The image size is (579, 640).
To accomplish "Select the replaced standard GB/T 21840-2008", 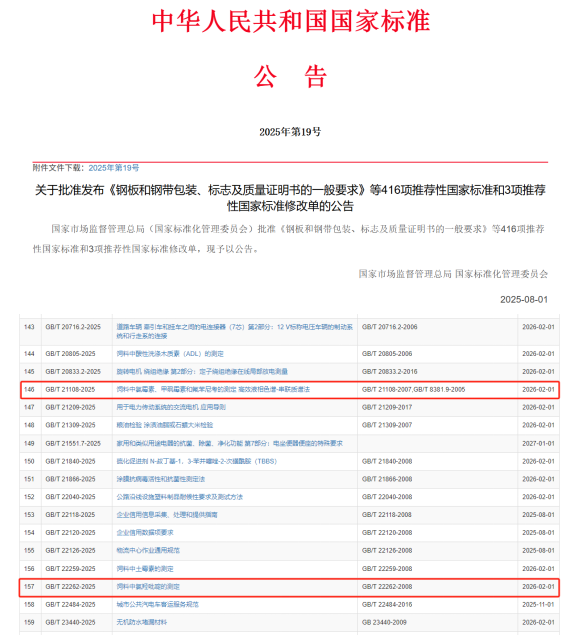I will (387, 461).
